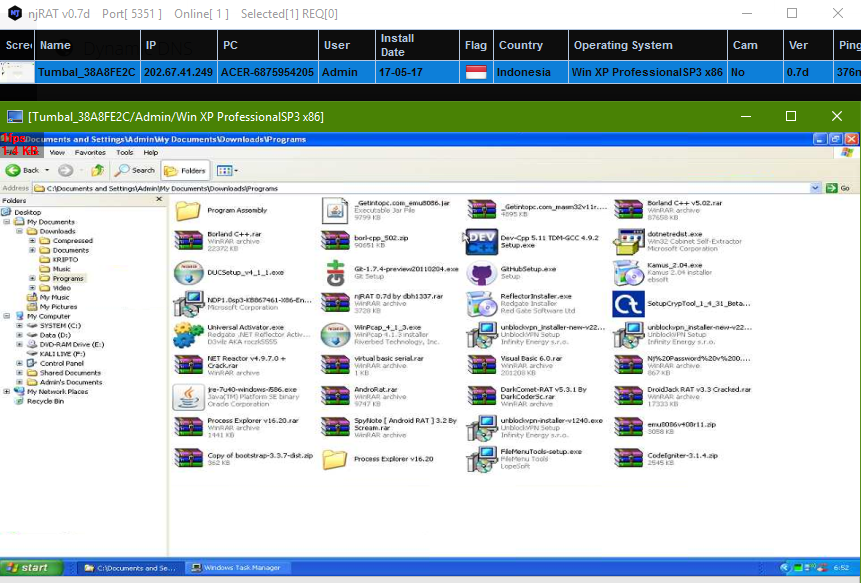Close the Folders pane with X
This screenshot has width=861, height=583.
(159, 199)
